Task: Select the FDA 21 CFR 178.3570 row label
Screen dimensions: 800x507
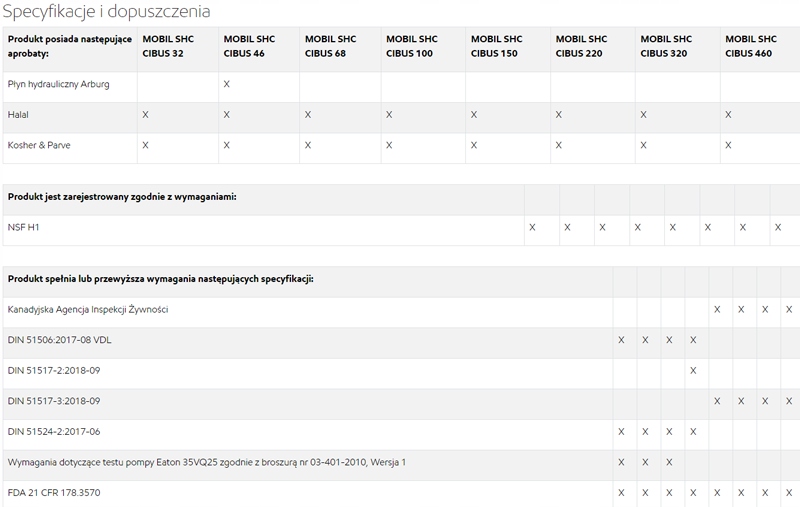Action: [x=53, y=493]
